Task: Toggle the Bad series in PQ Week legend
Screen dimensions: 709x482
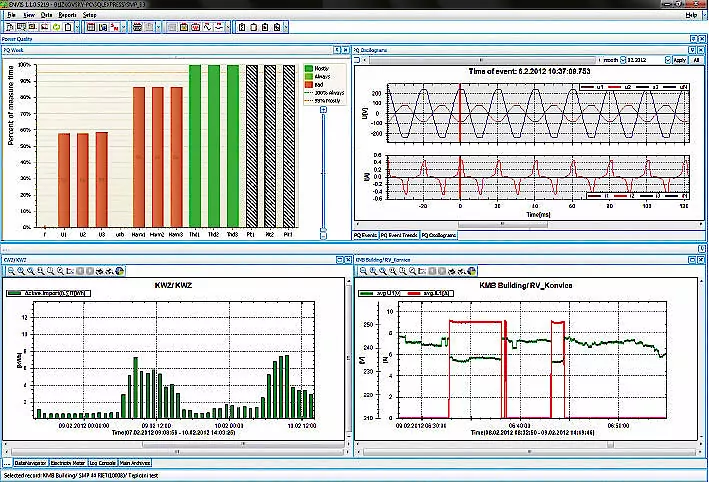Action: [x=309, y=84]
